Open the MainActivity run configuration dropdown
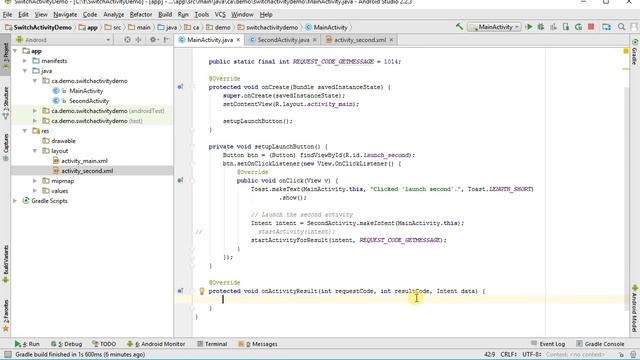 click(494, 27)
